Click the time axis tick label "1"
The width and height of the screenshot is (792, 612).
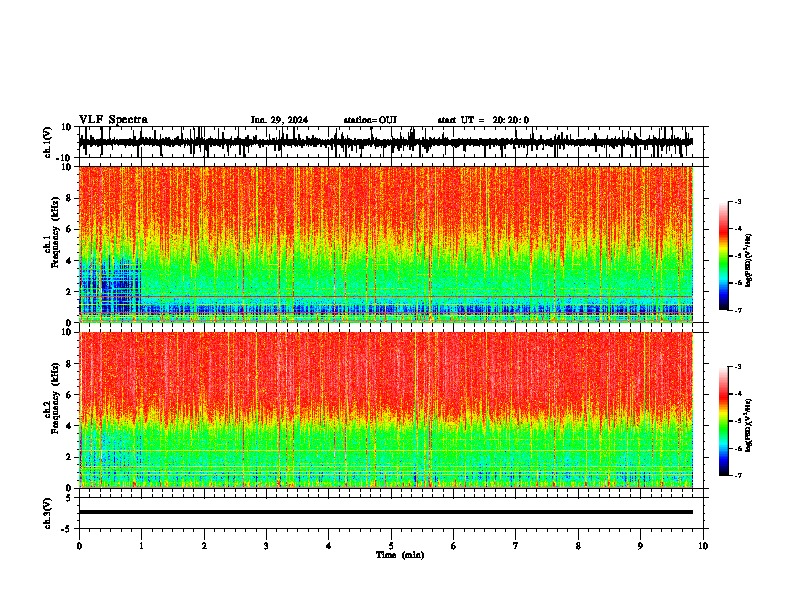click(141, 546)
